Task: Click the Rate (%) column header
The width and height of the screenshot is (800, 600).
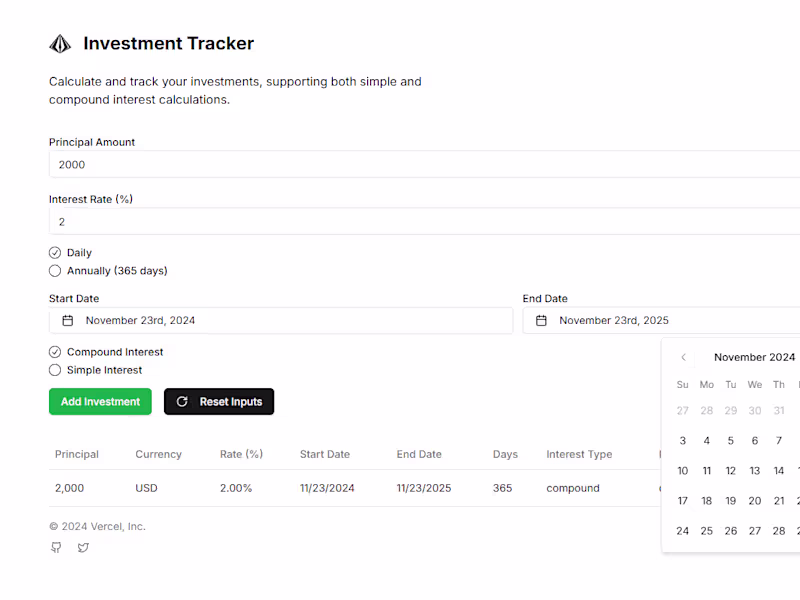Action: point(241,453)
